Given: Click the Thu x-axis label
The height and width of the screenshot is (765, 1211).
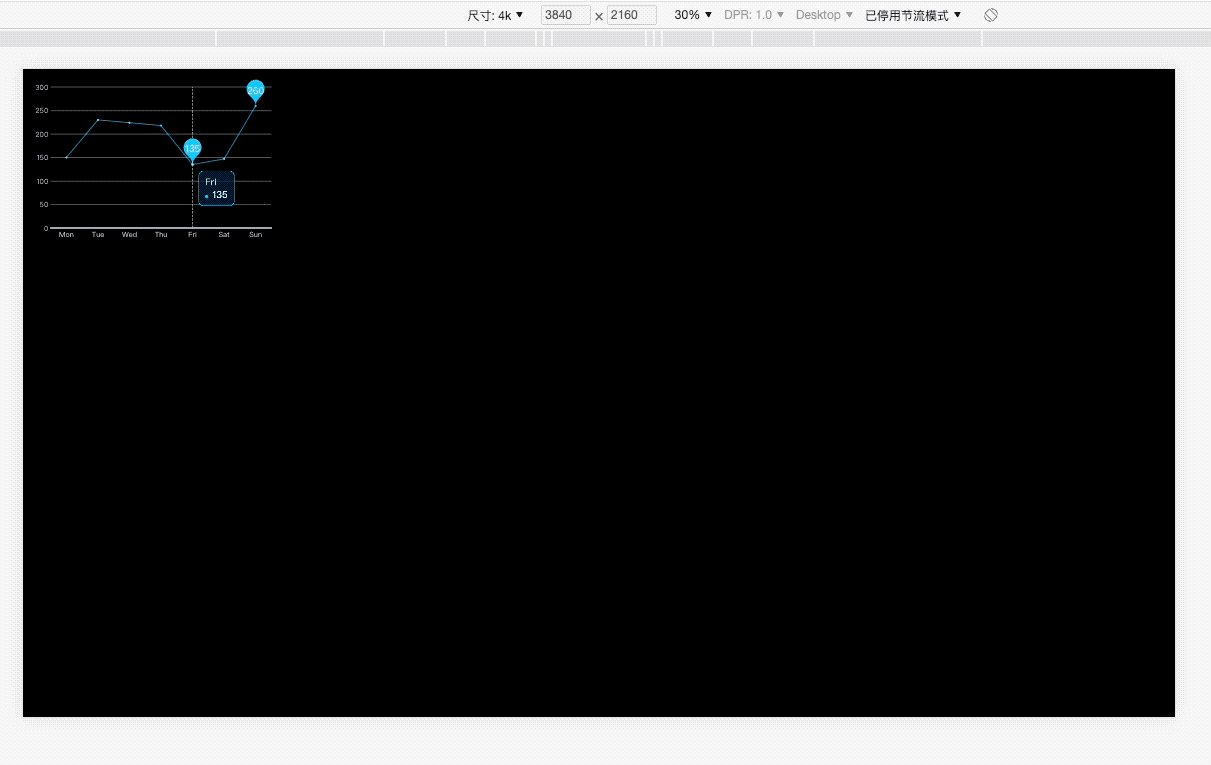Looking at the screenshot, I should coord(161,235).
